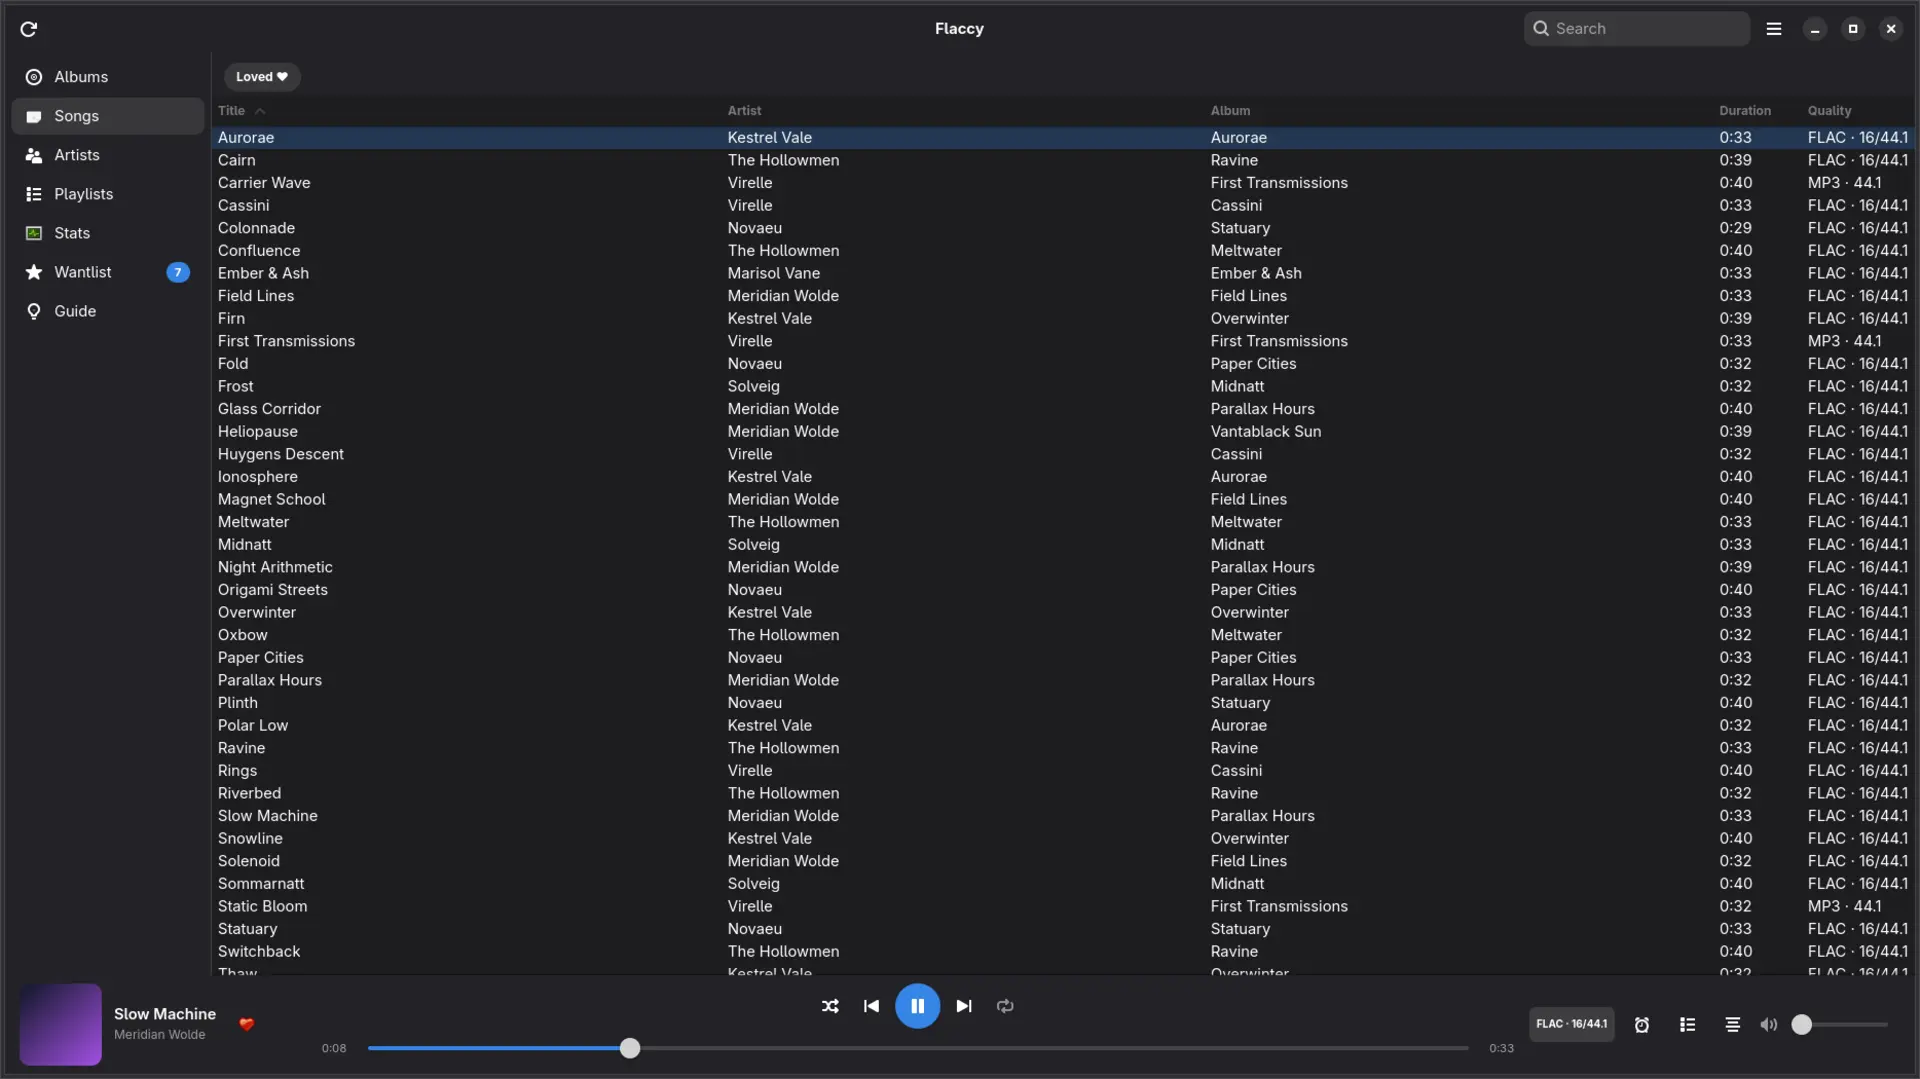Click the Slow Machine album art thumbnail
This screenshot has height=1079, width=1920.
61,1024
